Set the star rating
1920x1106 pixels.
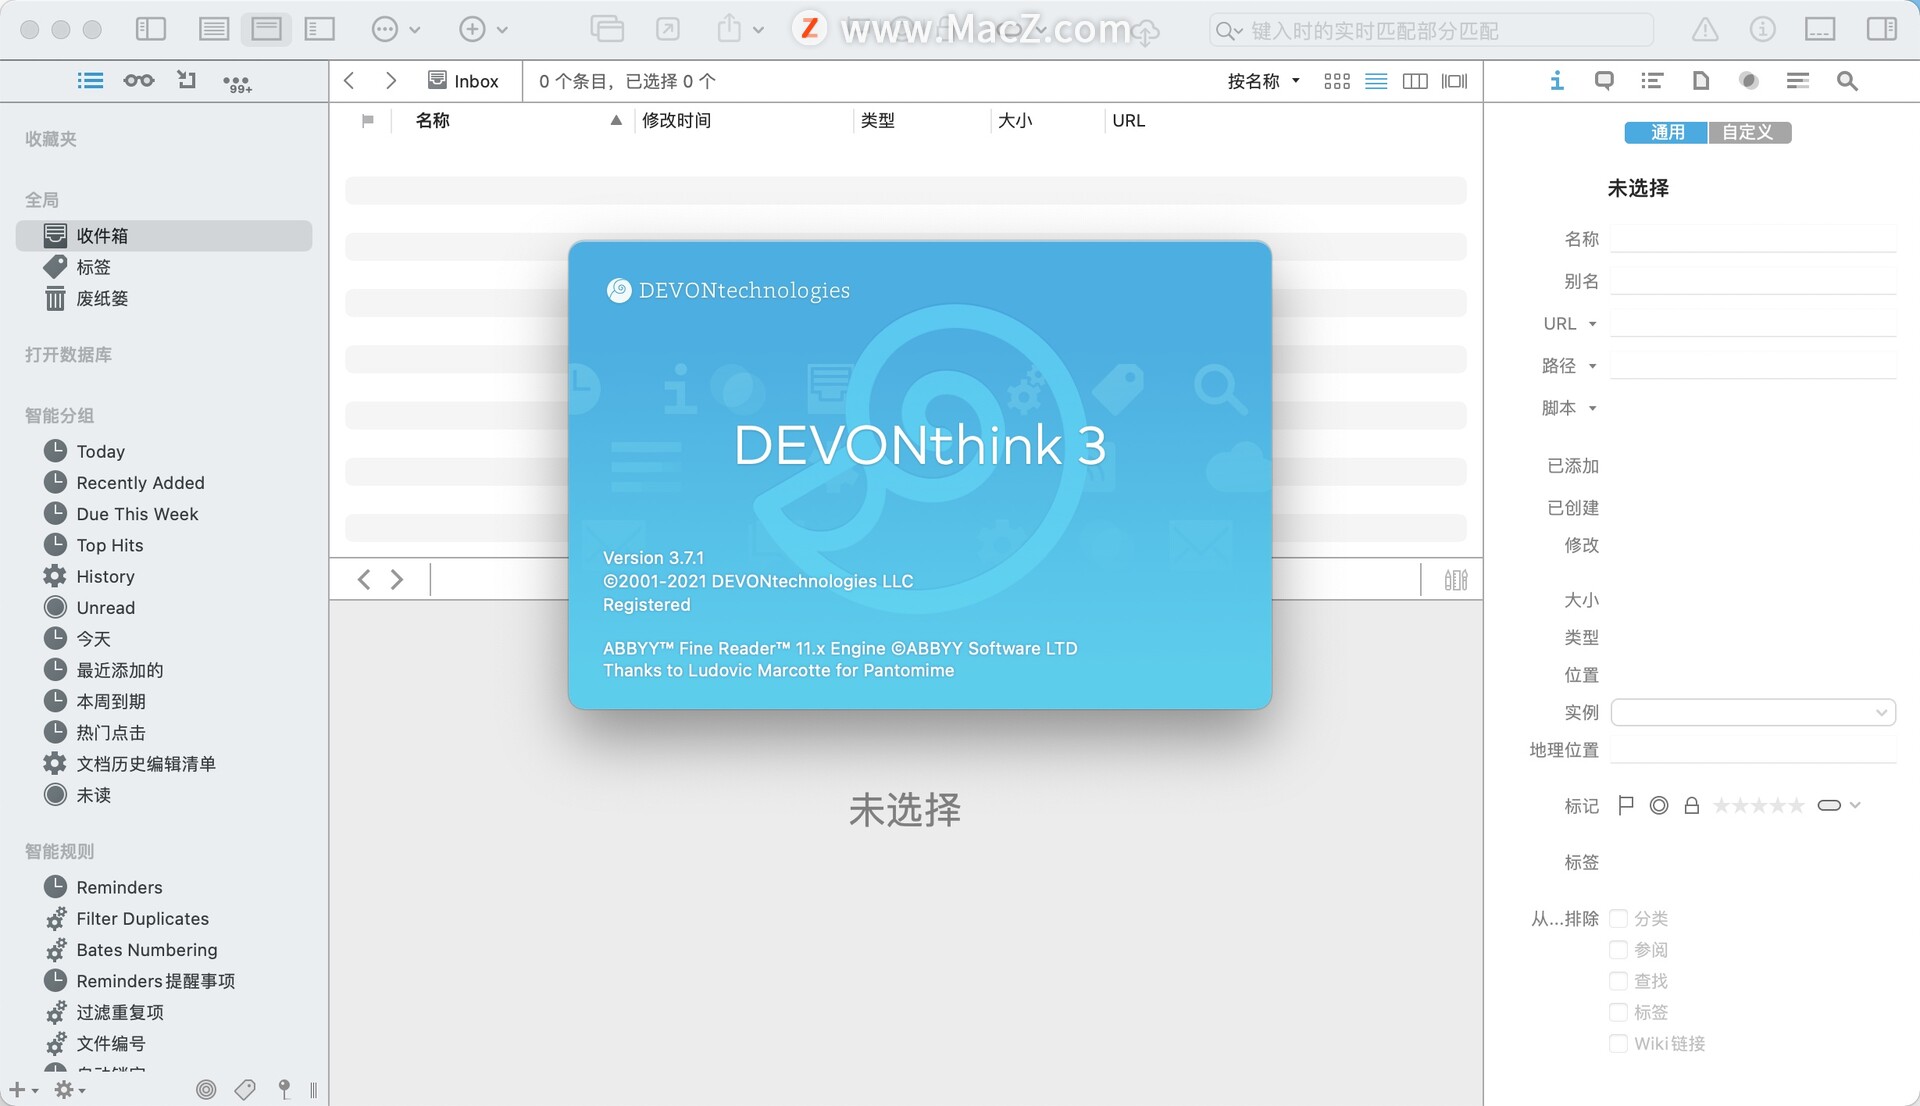1759,805
